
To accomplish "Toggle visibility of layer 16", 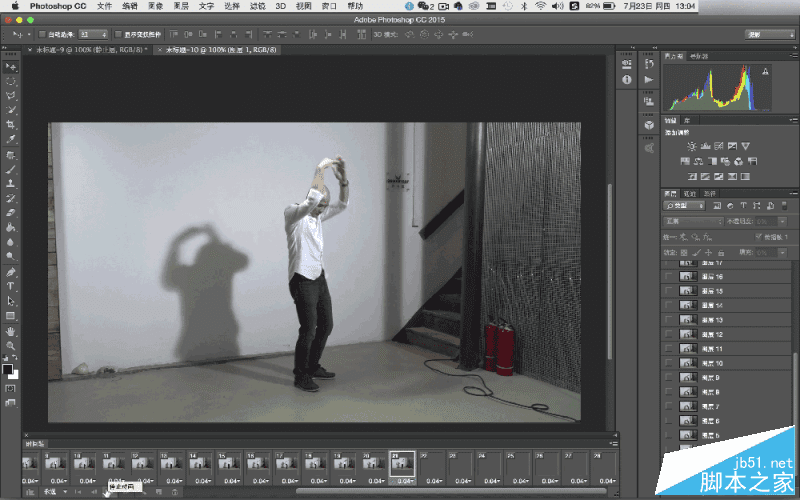I will pos(668,277).
